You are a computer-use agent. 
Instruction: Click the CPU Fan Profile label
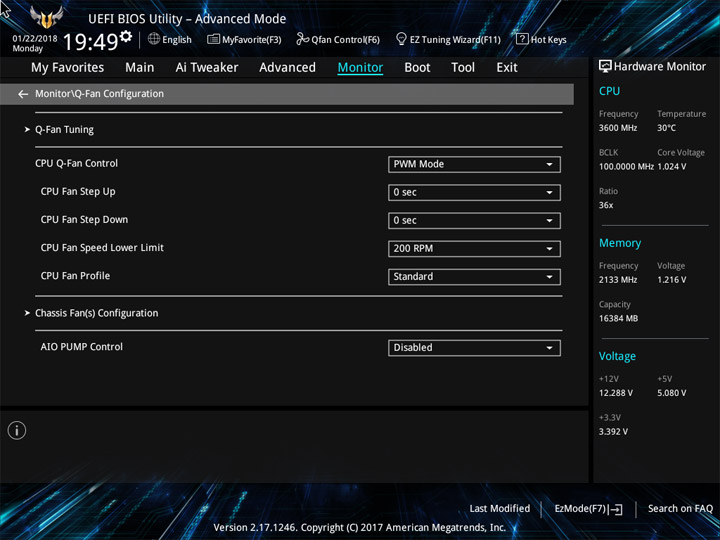coord(75,276)
